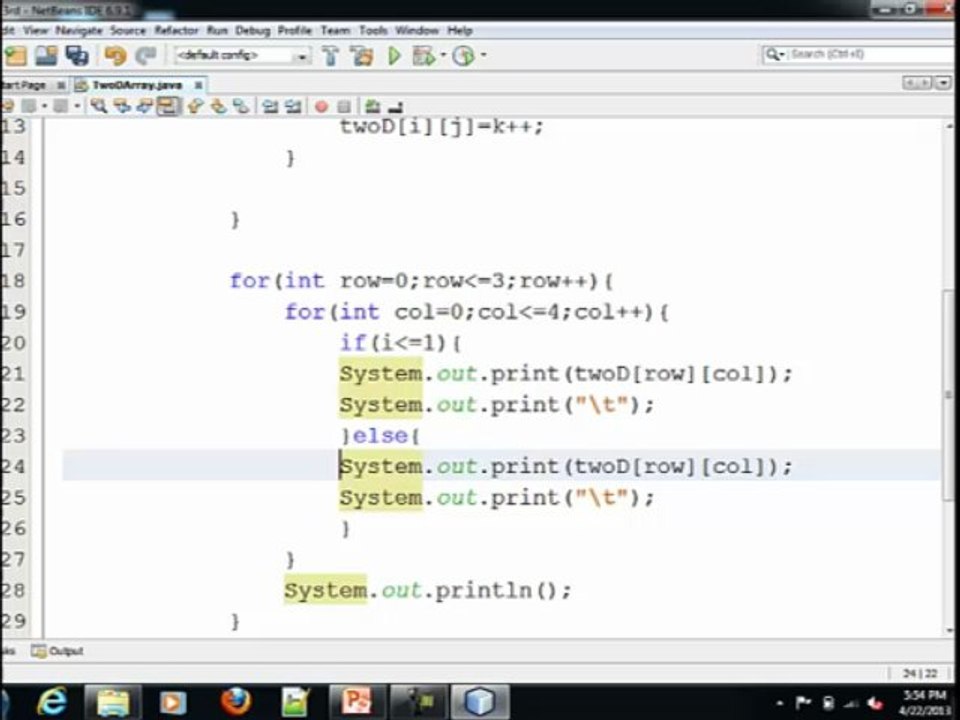Comment the selected code lines
This screenshot has height=720, width=960.
click(x=372, y=106)
